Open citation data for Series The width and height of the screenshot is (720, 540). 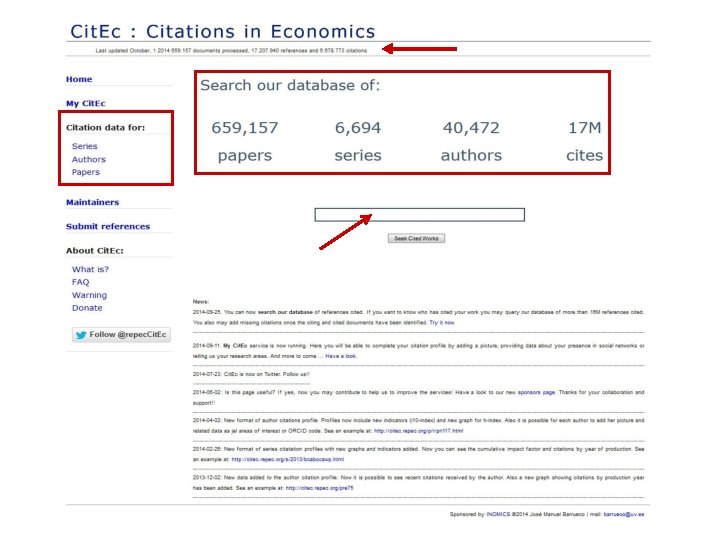coord(84,146)
